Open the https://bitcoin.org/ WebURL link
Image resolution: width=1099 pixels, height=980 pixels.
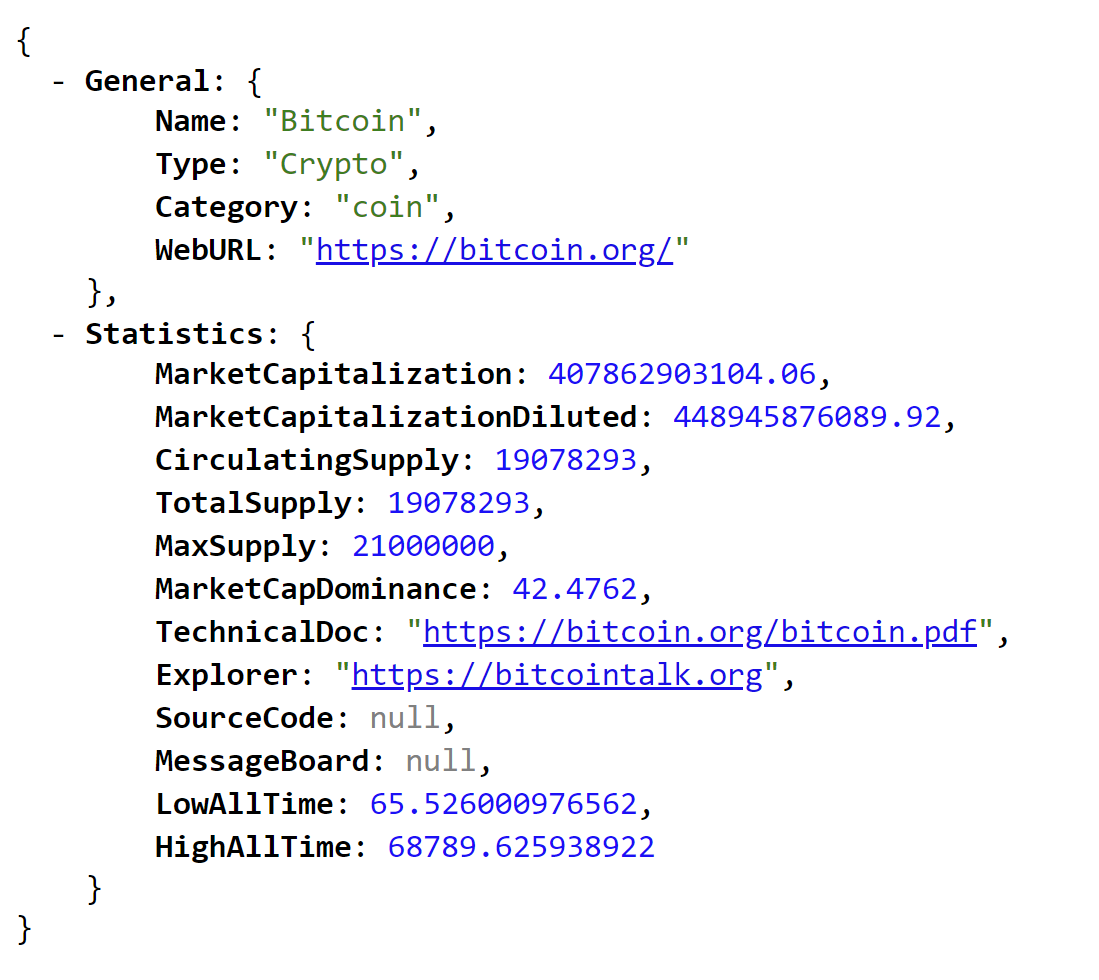(x=494, y=250)
